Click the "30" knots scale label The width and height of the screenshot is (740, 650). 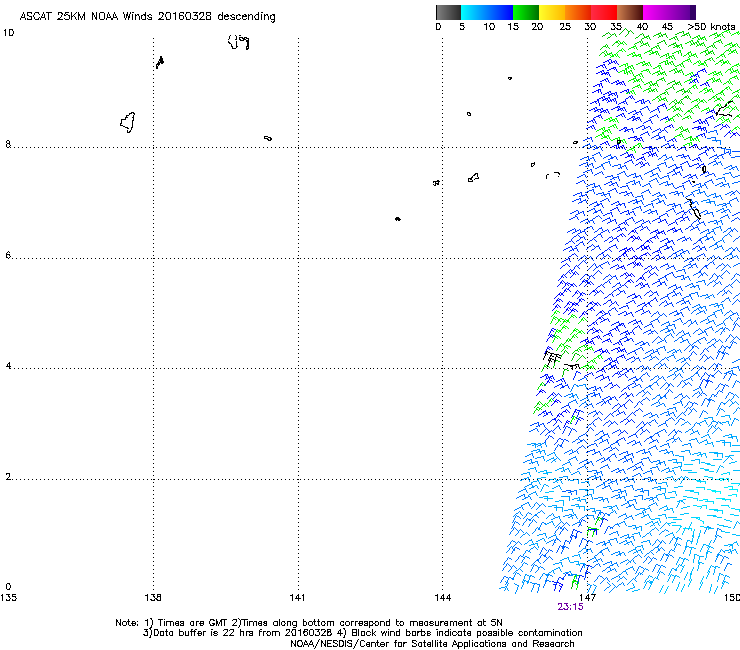pyautogui.click(x=590, y=27)
